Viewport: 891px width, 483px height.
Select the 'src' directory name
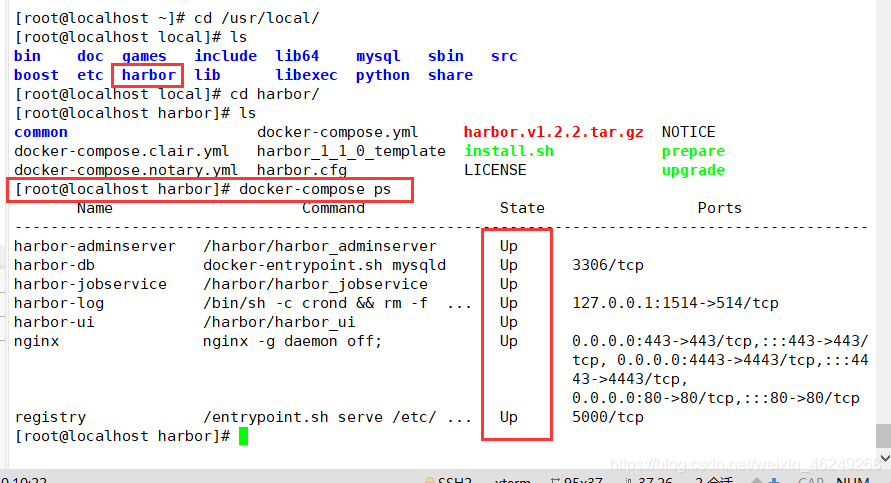504,56
